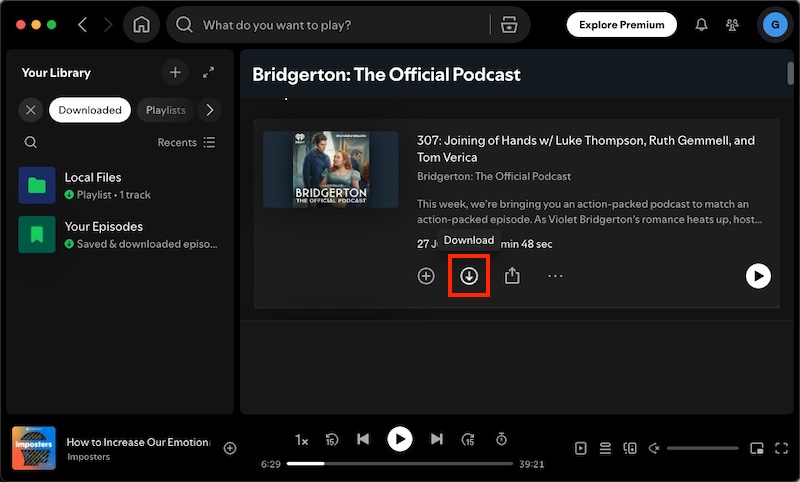Save episode with the plus icon
Viewport: 800px width, 482px height.
coord(426,276)
